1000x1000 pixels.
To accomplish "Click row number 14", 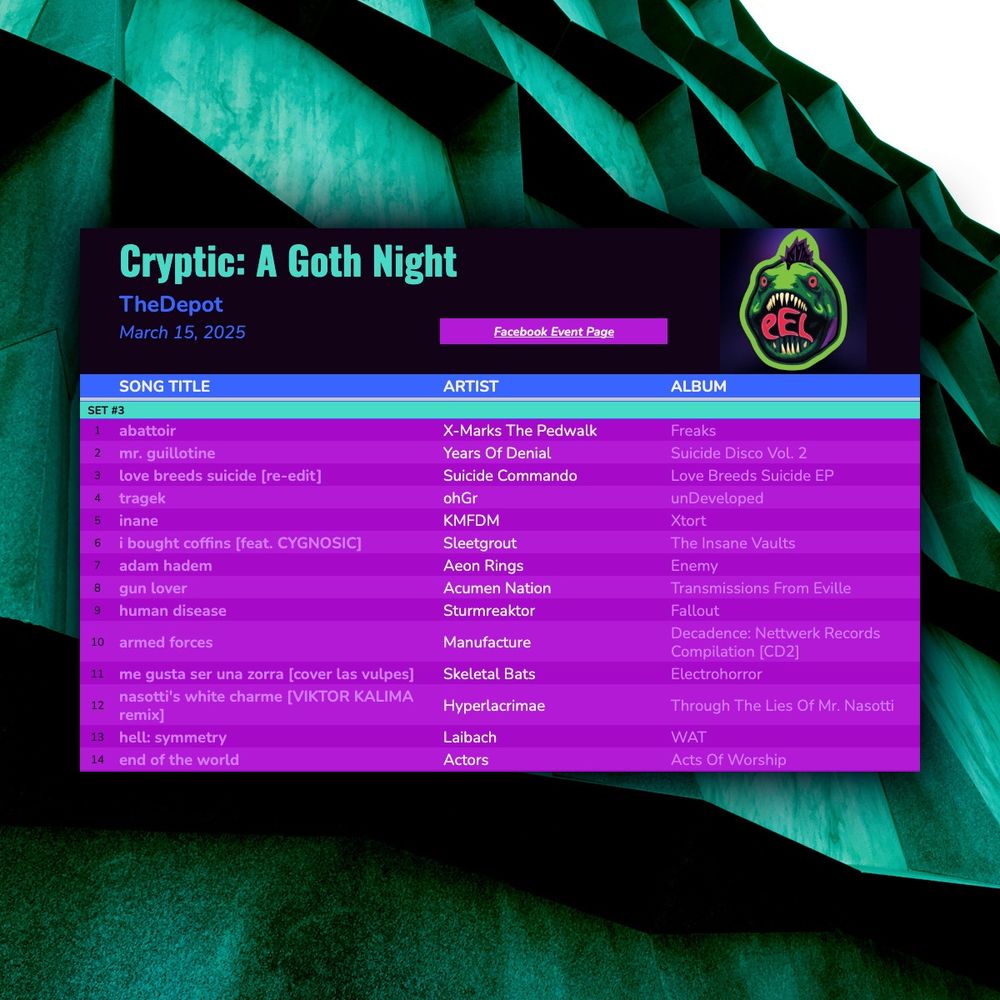I will 98,760.
